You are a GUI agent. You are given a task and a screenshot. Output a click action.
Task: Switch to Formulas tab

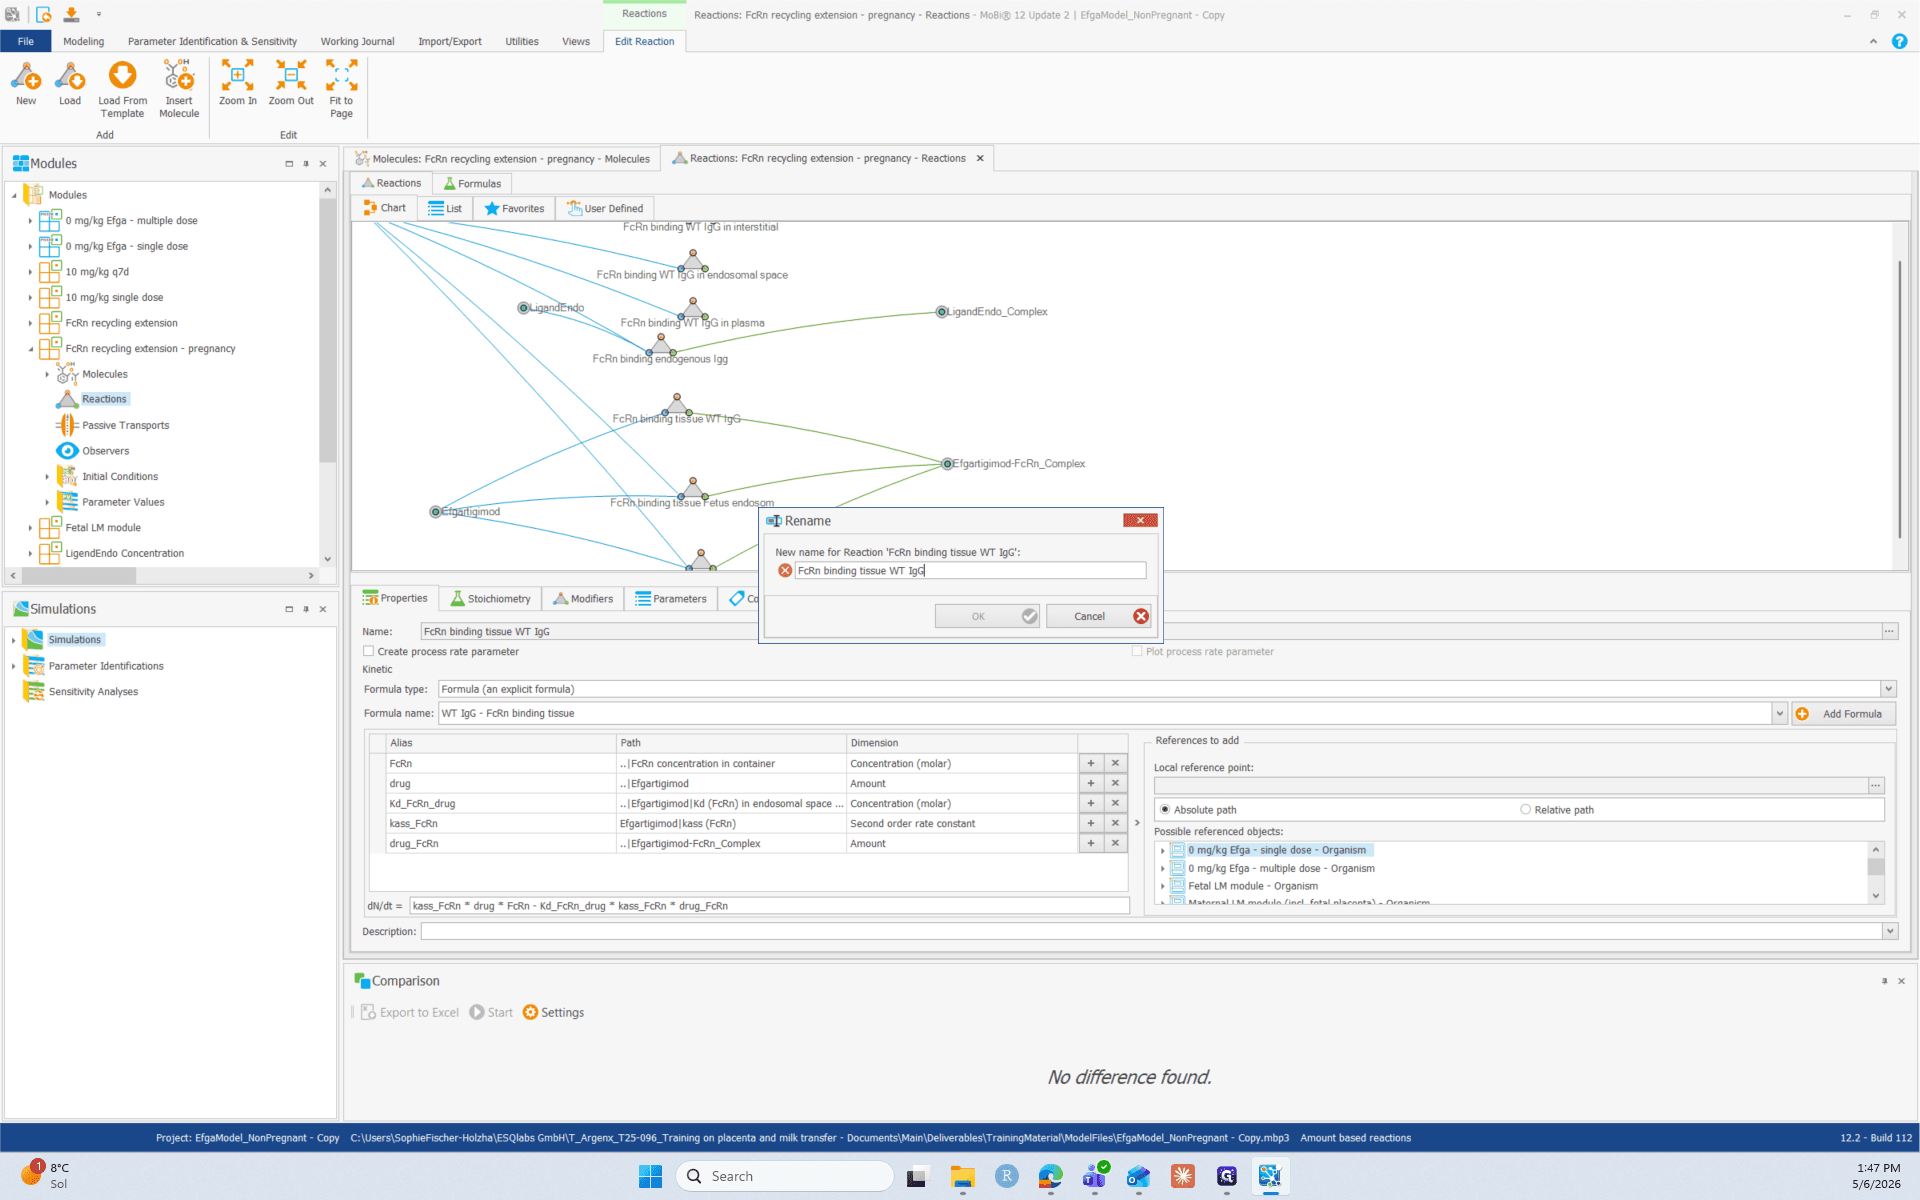pos(472,183)
